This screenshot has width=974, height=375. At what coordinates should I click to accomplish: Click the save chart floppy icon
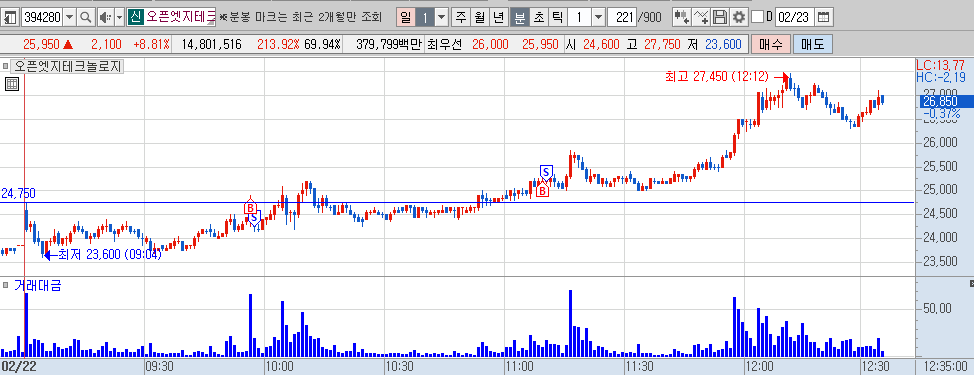(x=720, y=17)
